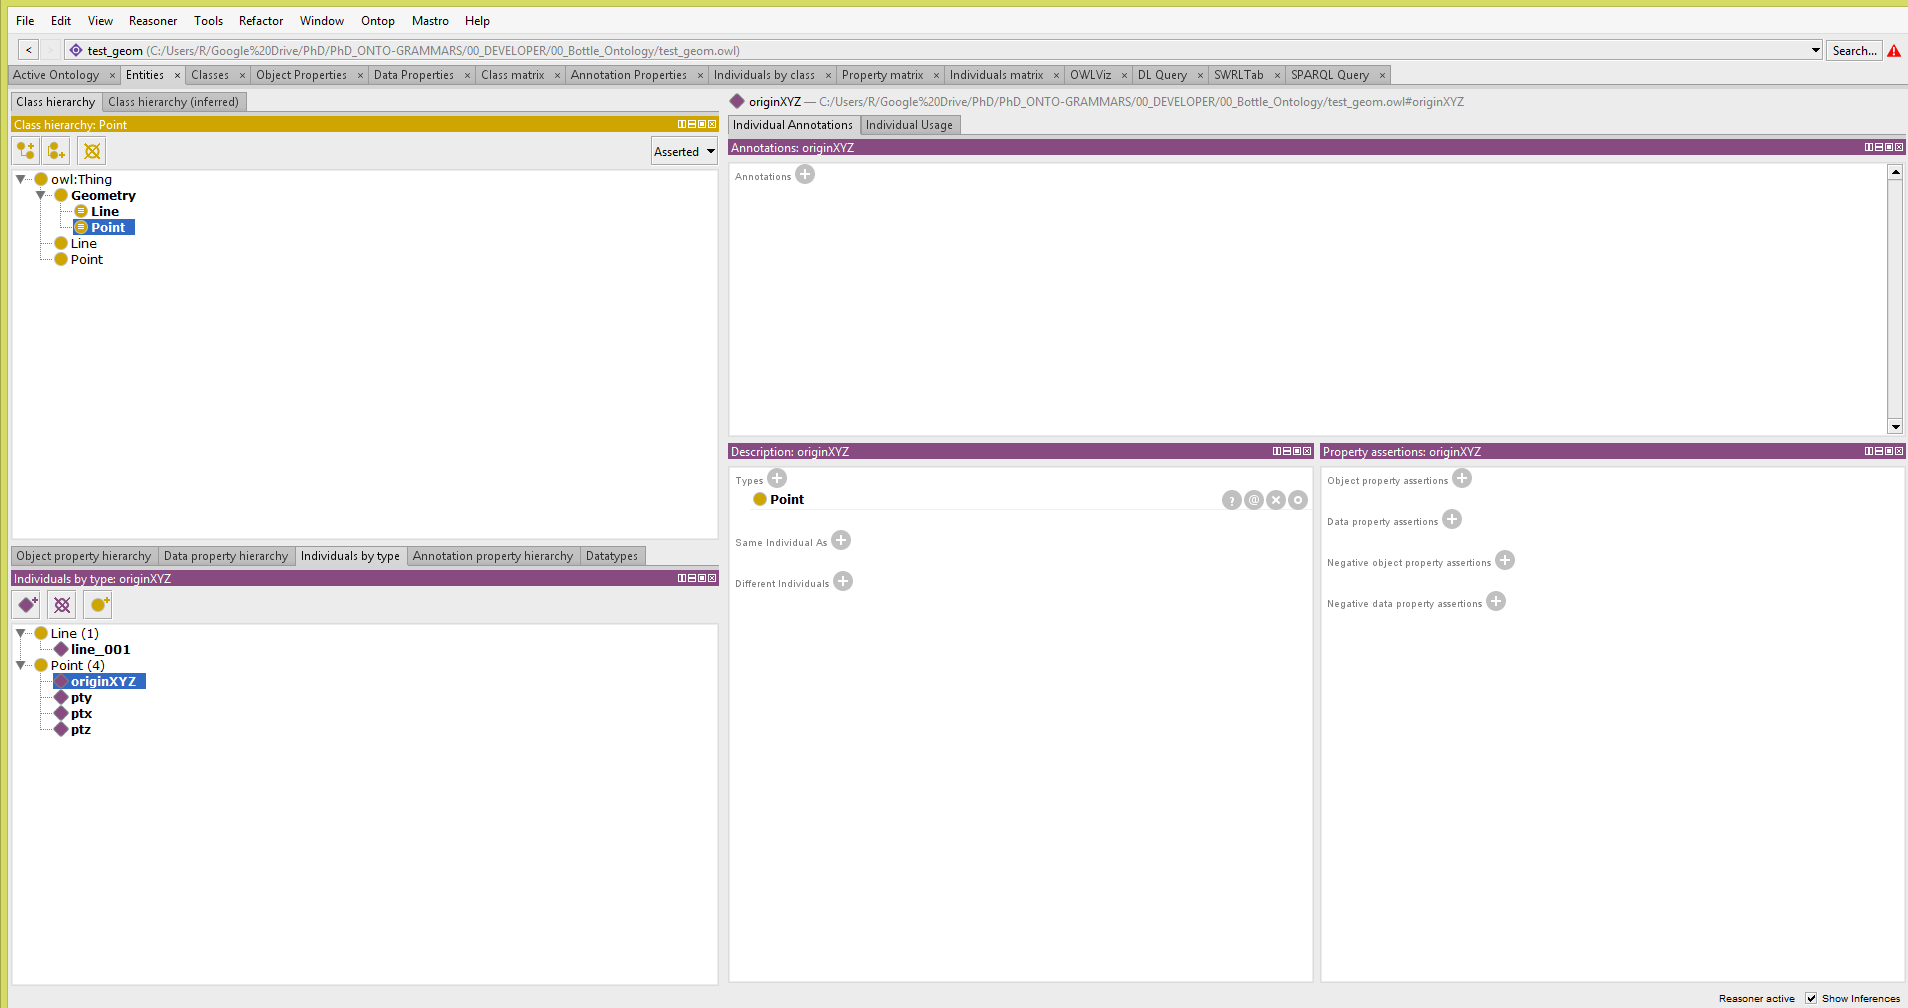The width and height of the screenshot is (1908, 1008).
Task: Click the Annotations scrollbar down arrow
Action: [1895, 427]
